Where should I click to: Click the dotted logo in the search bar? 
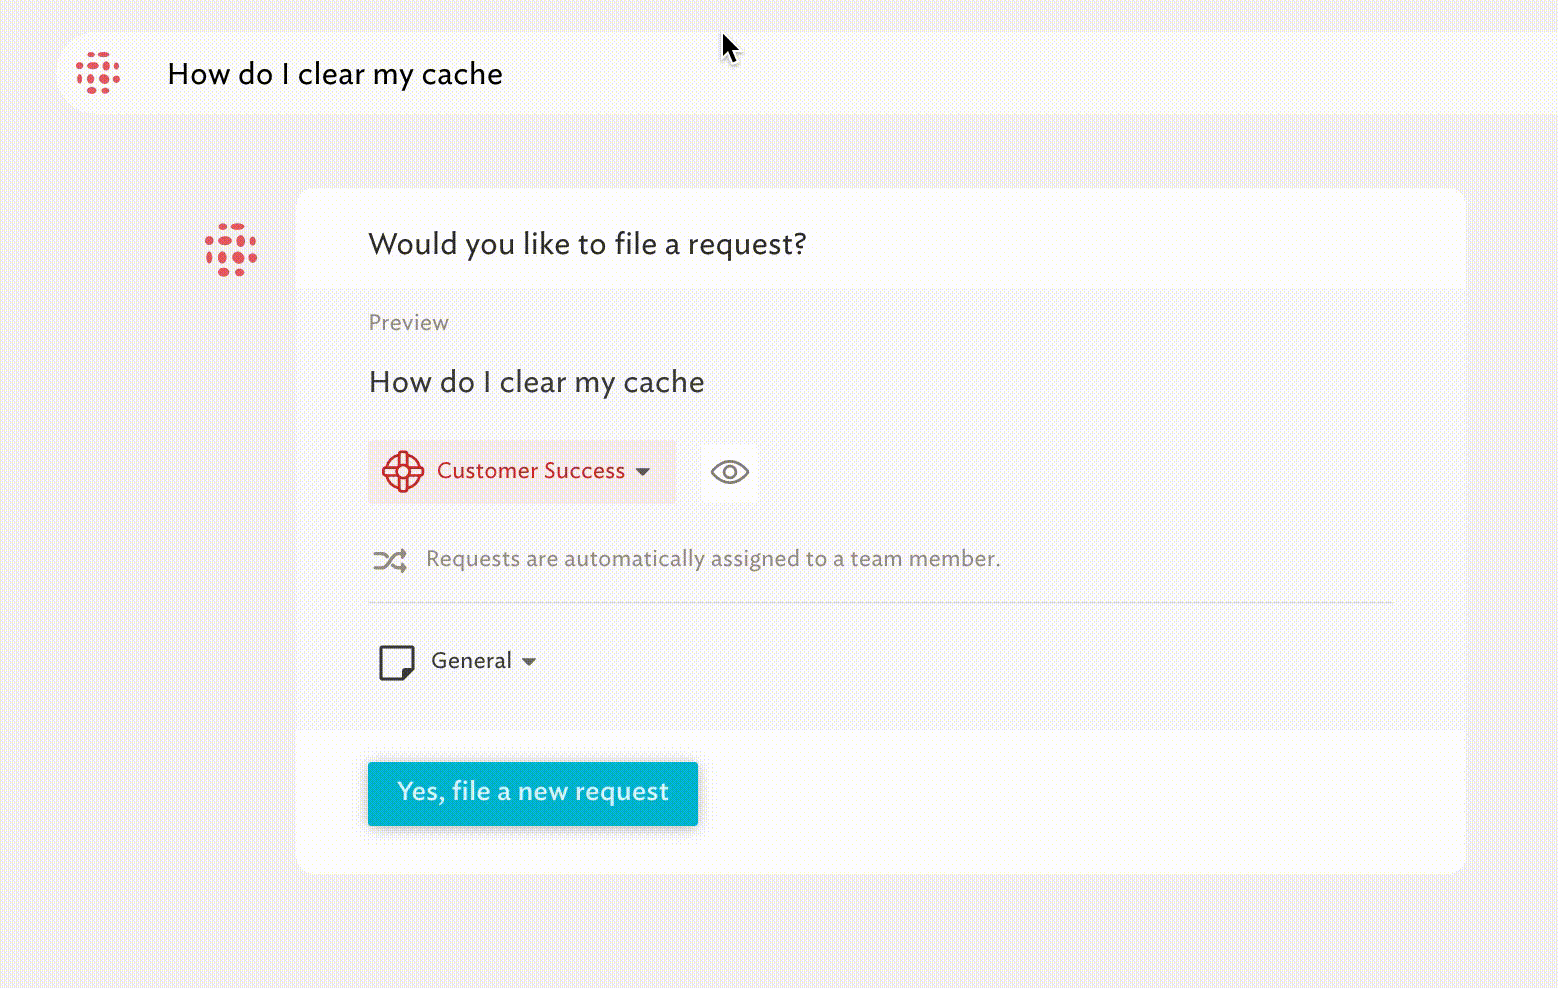(98, 73)
